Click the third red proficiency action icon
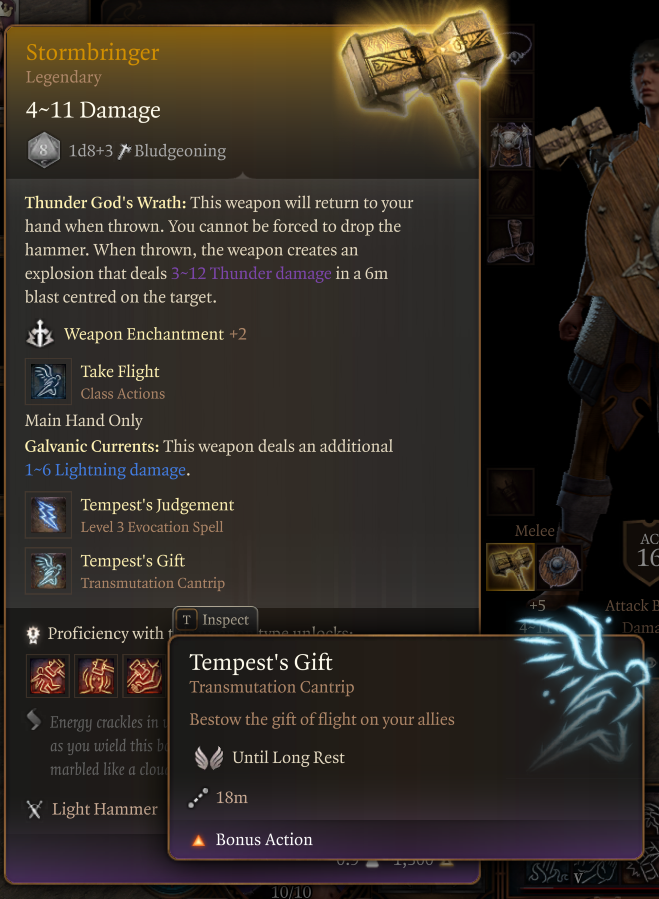659x899 pixels. [145, 676]
